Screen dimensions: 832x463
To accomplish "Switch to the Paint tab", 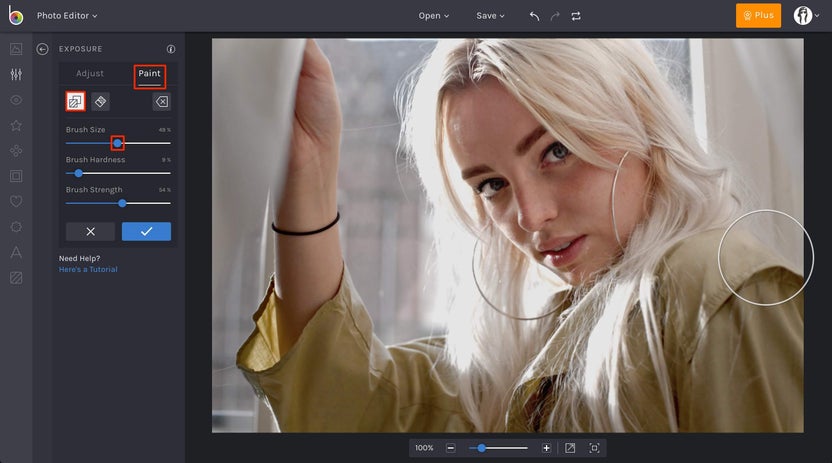I will pyautogui.click(x=149, y=74).
